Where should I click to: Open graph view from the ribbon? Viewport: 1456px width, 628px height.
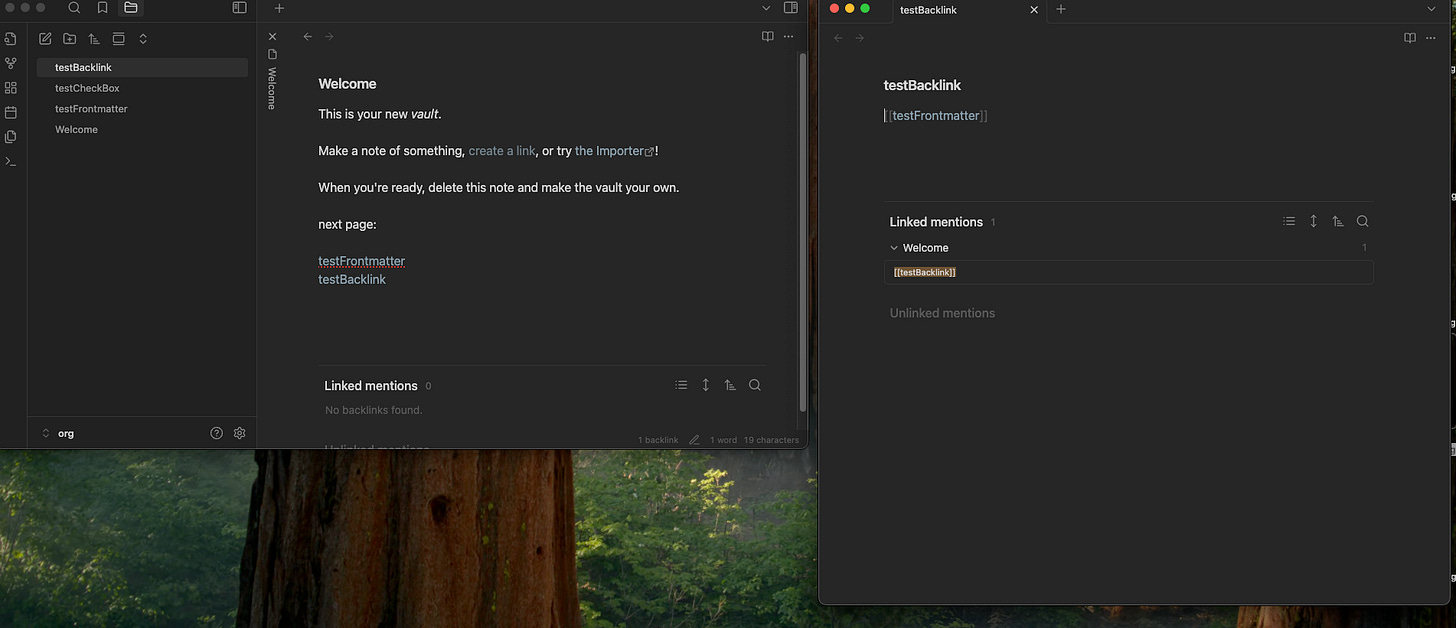coord(11,63)
